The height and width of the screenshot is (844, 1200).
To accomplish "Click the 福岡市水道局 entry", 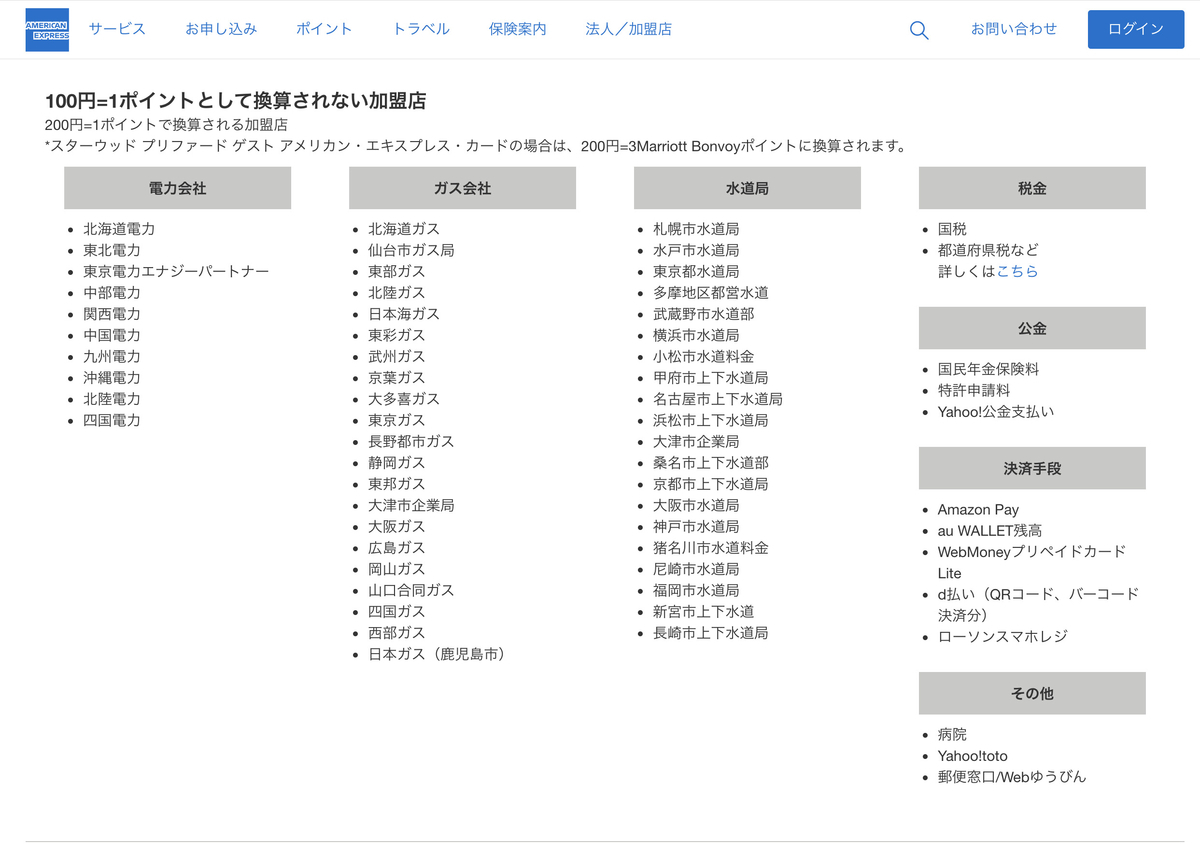I will (696, 590).
